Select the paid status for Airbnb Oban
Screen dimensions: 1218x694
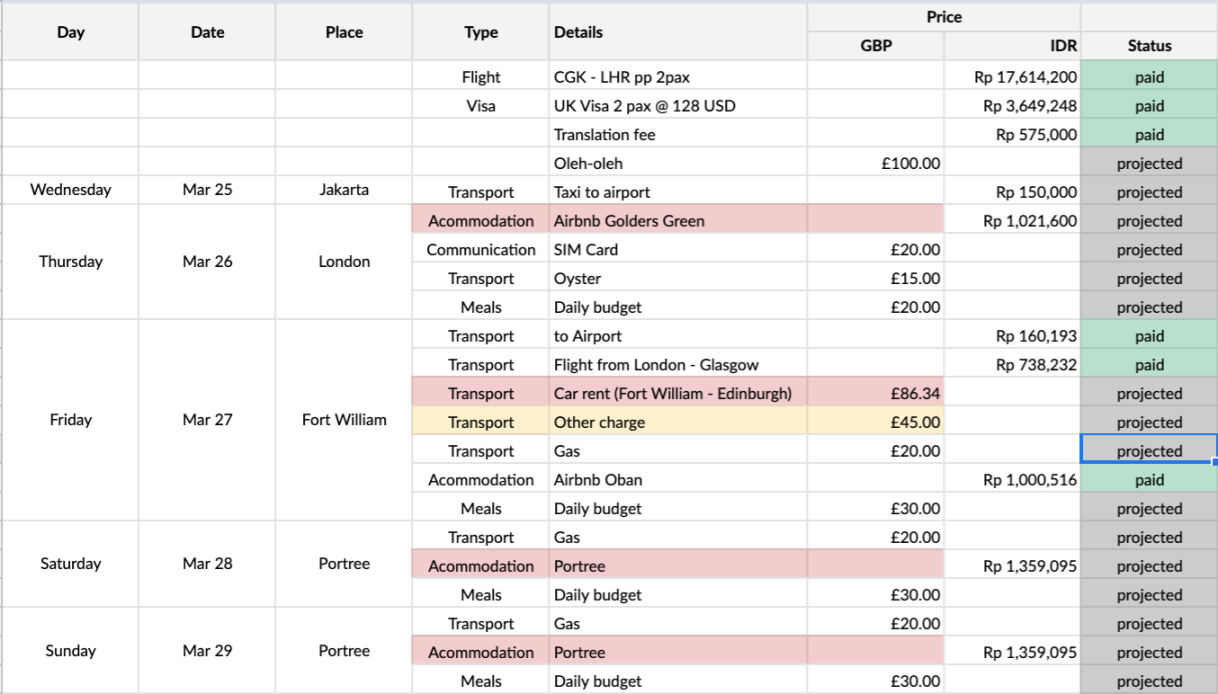point(1149,480)
